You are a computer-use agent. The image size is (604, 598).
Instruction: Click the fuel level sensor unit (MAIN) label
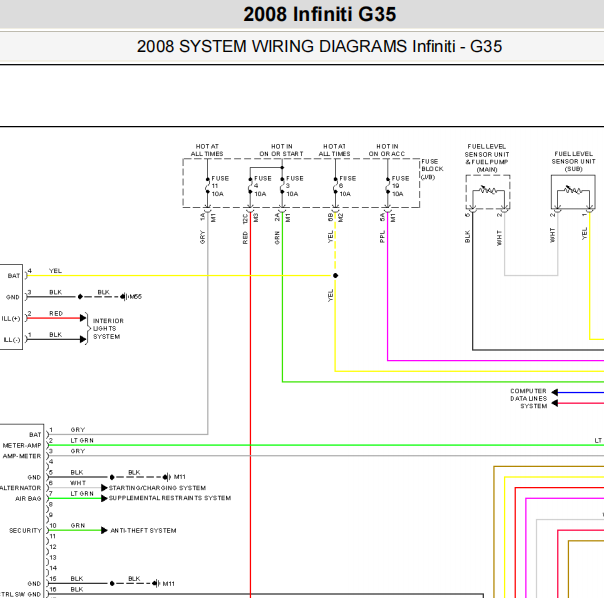487,158
